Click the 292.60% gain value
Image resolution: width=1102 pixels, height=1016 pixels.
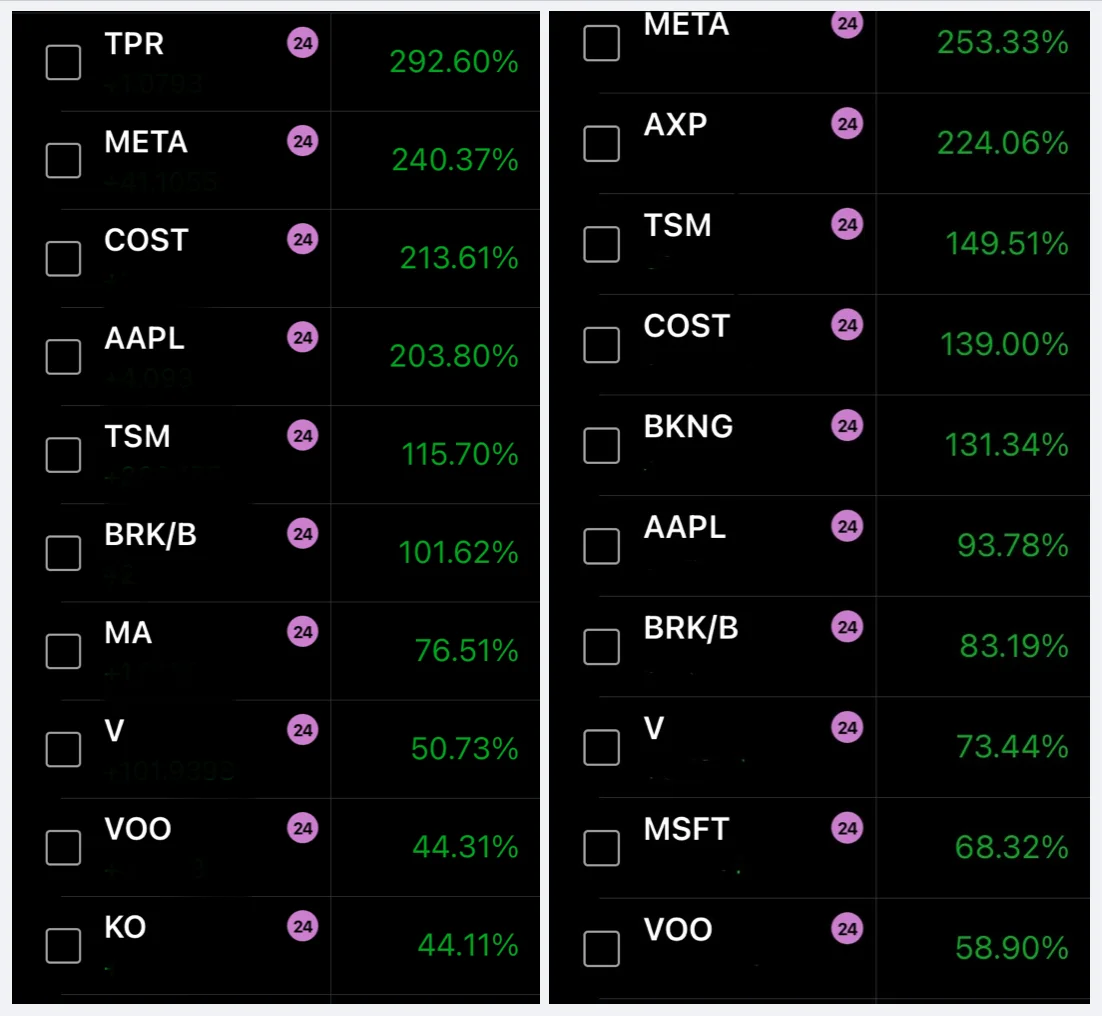point(454,63)
